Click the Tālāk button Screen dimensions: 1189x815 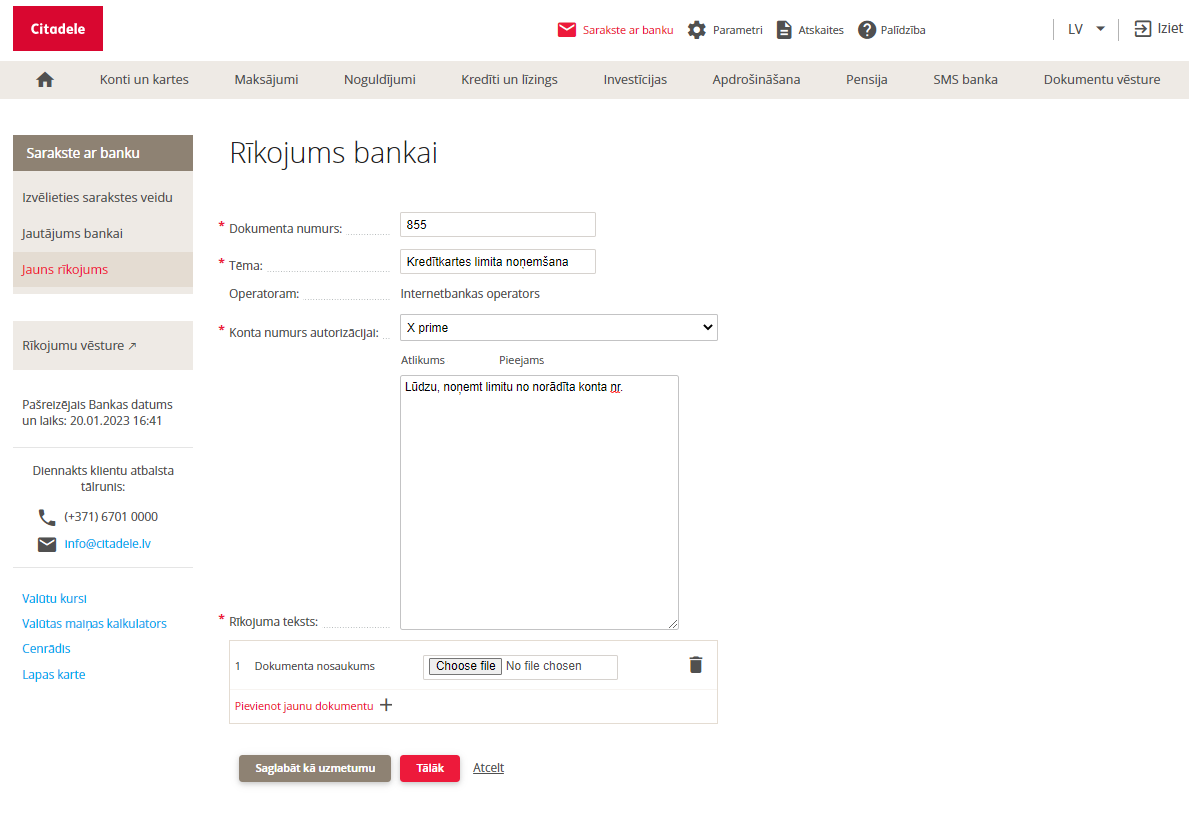pos(430,768)
